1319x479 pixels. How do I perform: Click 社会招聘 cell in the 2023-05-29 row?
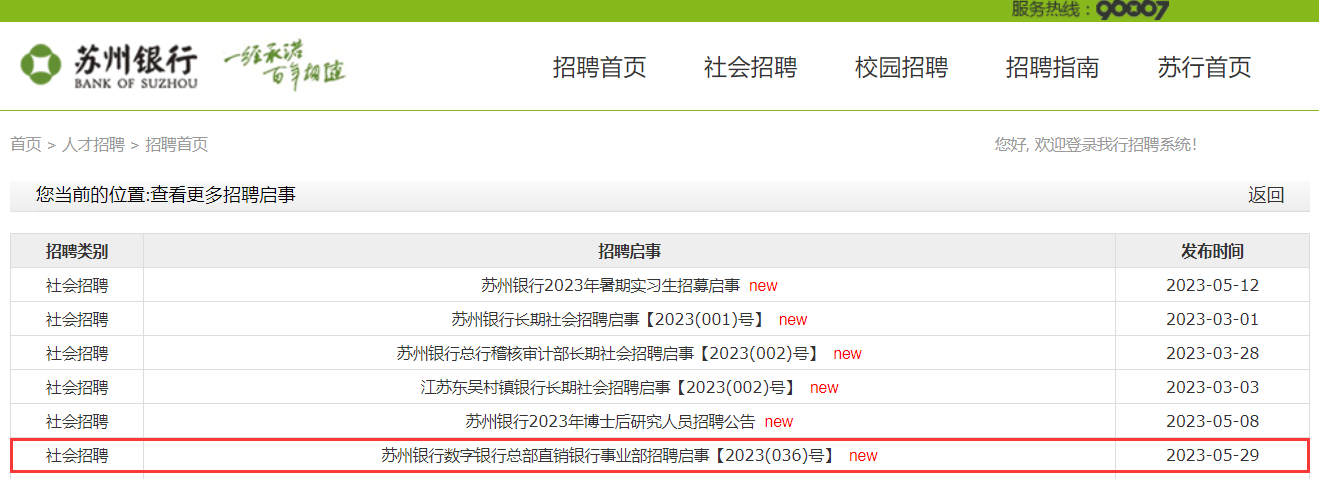[x=77, y=455]
